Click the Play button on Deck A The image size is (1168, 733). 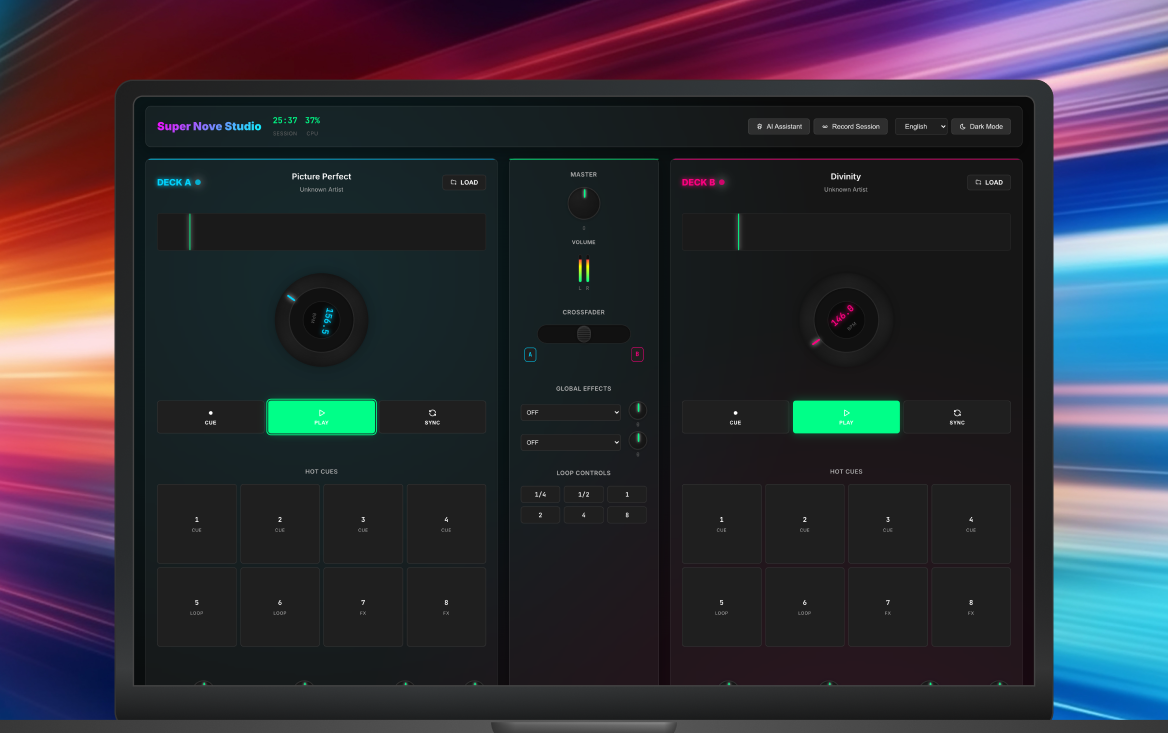[321, 417]
